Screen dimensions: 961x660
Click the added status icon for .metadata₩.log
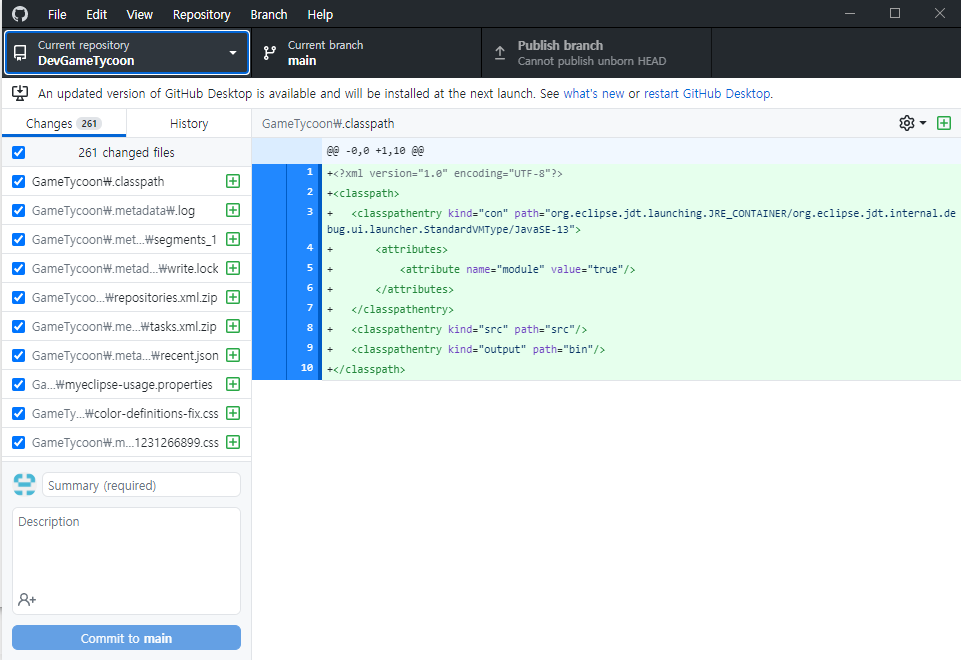233,210
